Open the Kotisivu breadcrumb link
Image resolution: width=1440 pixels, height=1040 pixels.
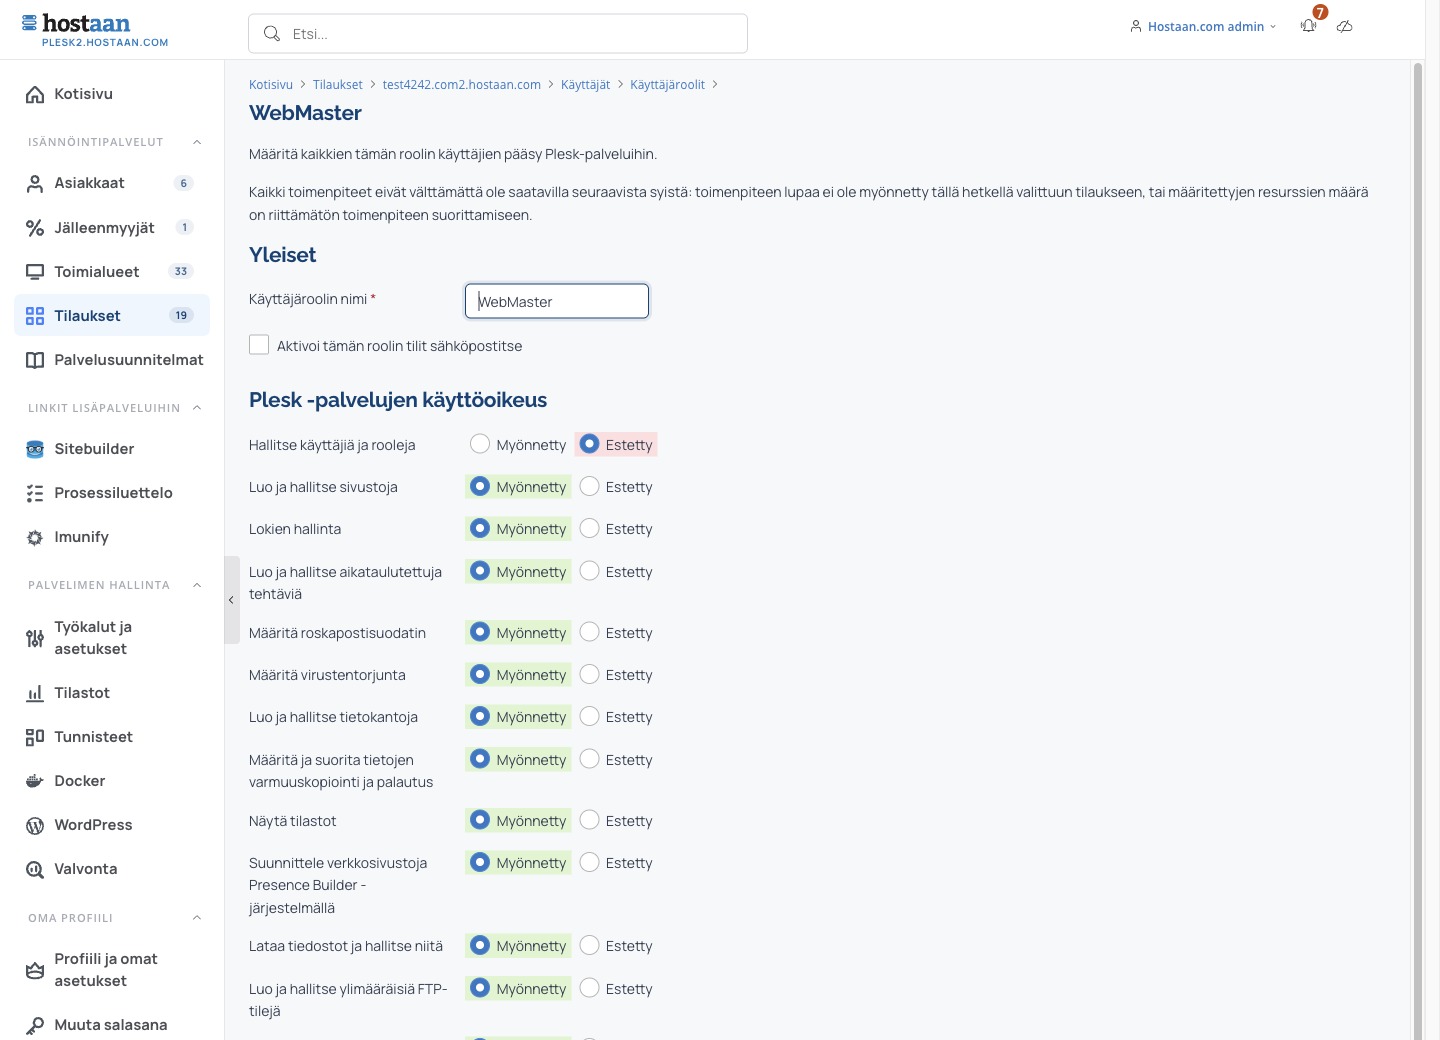(271, 85)
